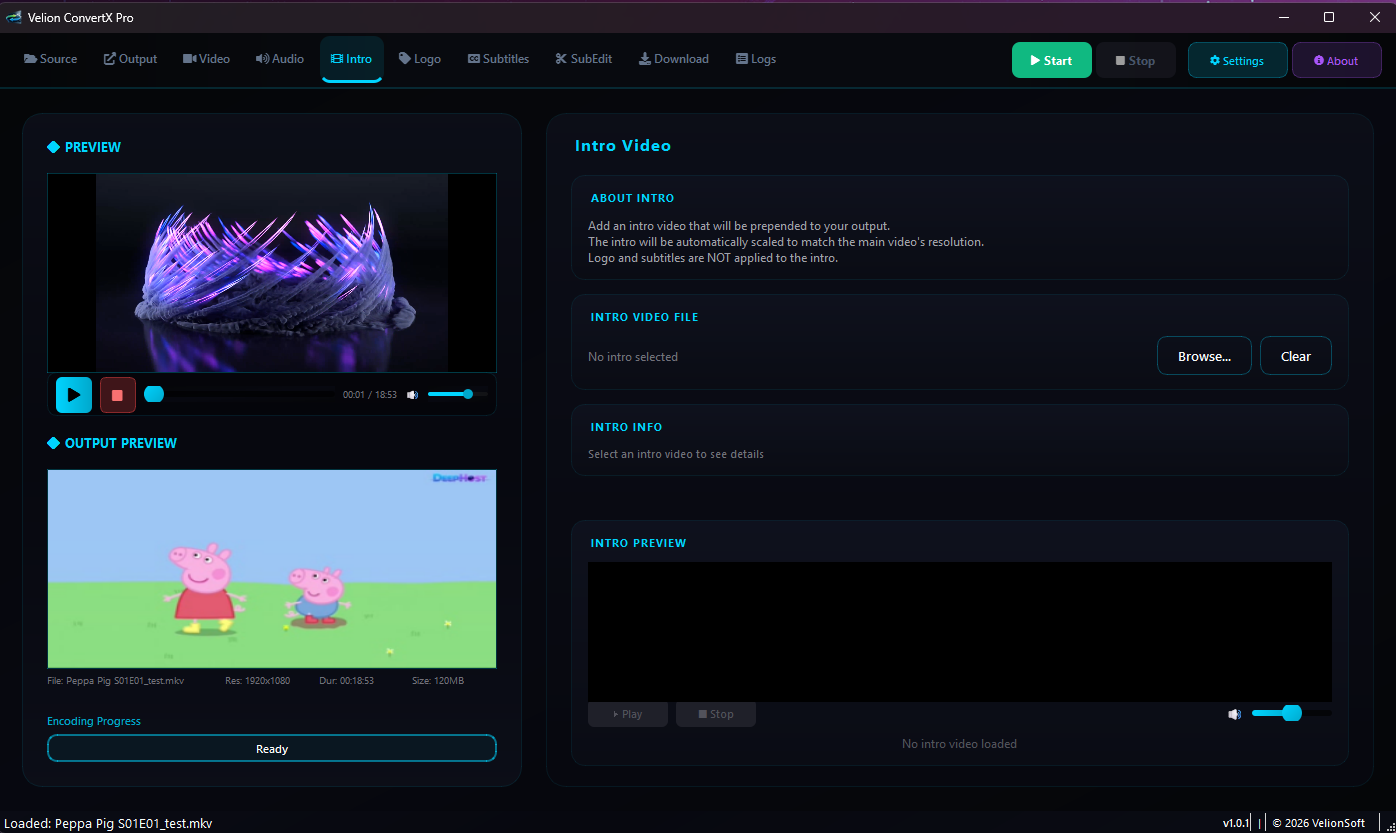
Task: Click the "Res: 1920x1080" text
Action: (x=257, y=681)
